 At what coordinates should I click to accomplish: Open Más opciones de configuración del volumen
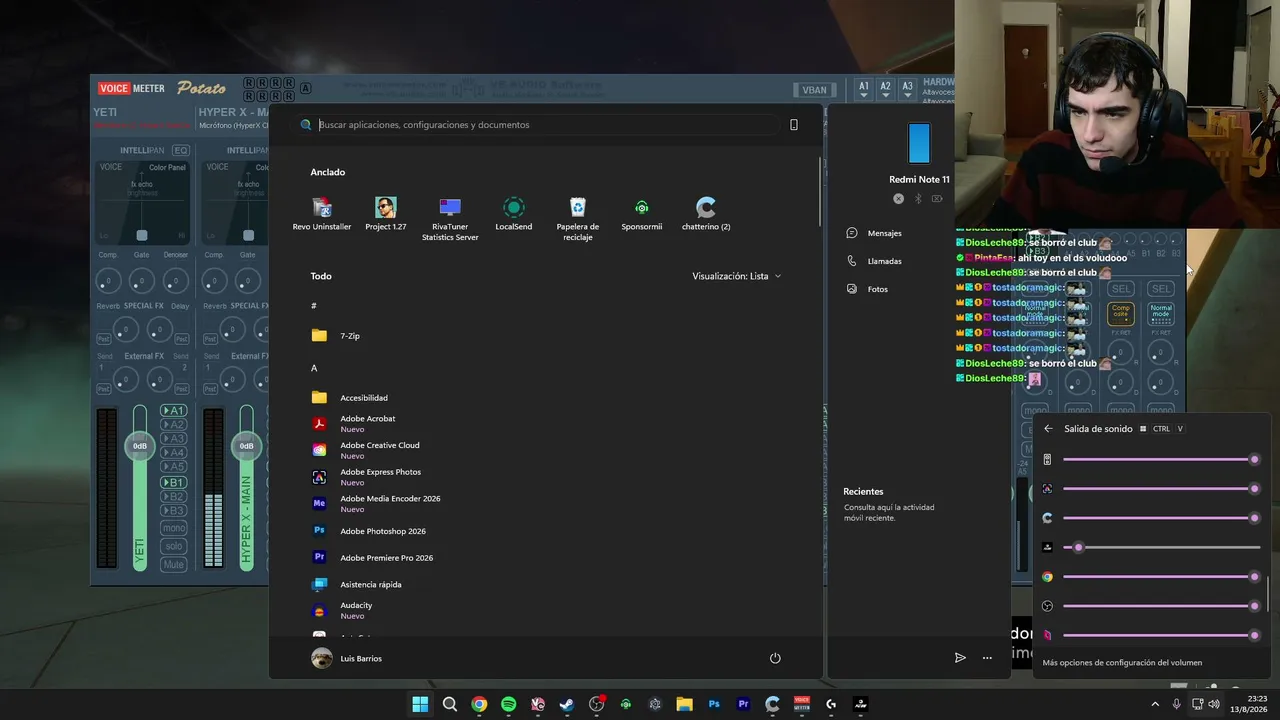click(x=1122, y=662)
